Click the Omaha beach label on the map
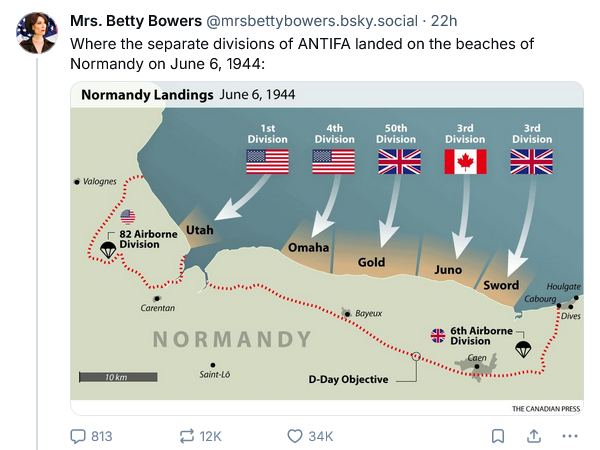The height and width of the screenshot is (450, 600). tap(308, 246)
